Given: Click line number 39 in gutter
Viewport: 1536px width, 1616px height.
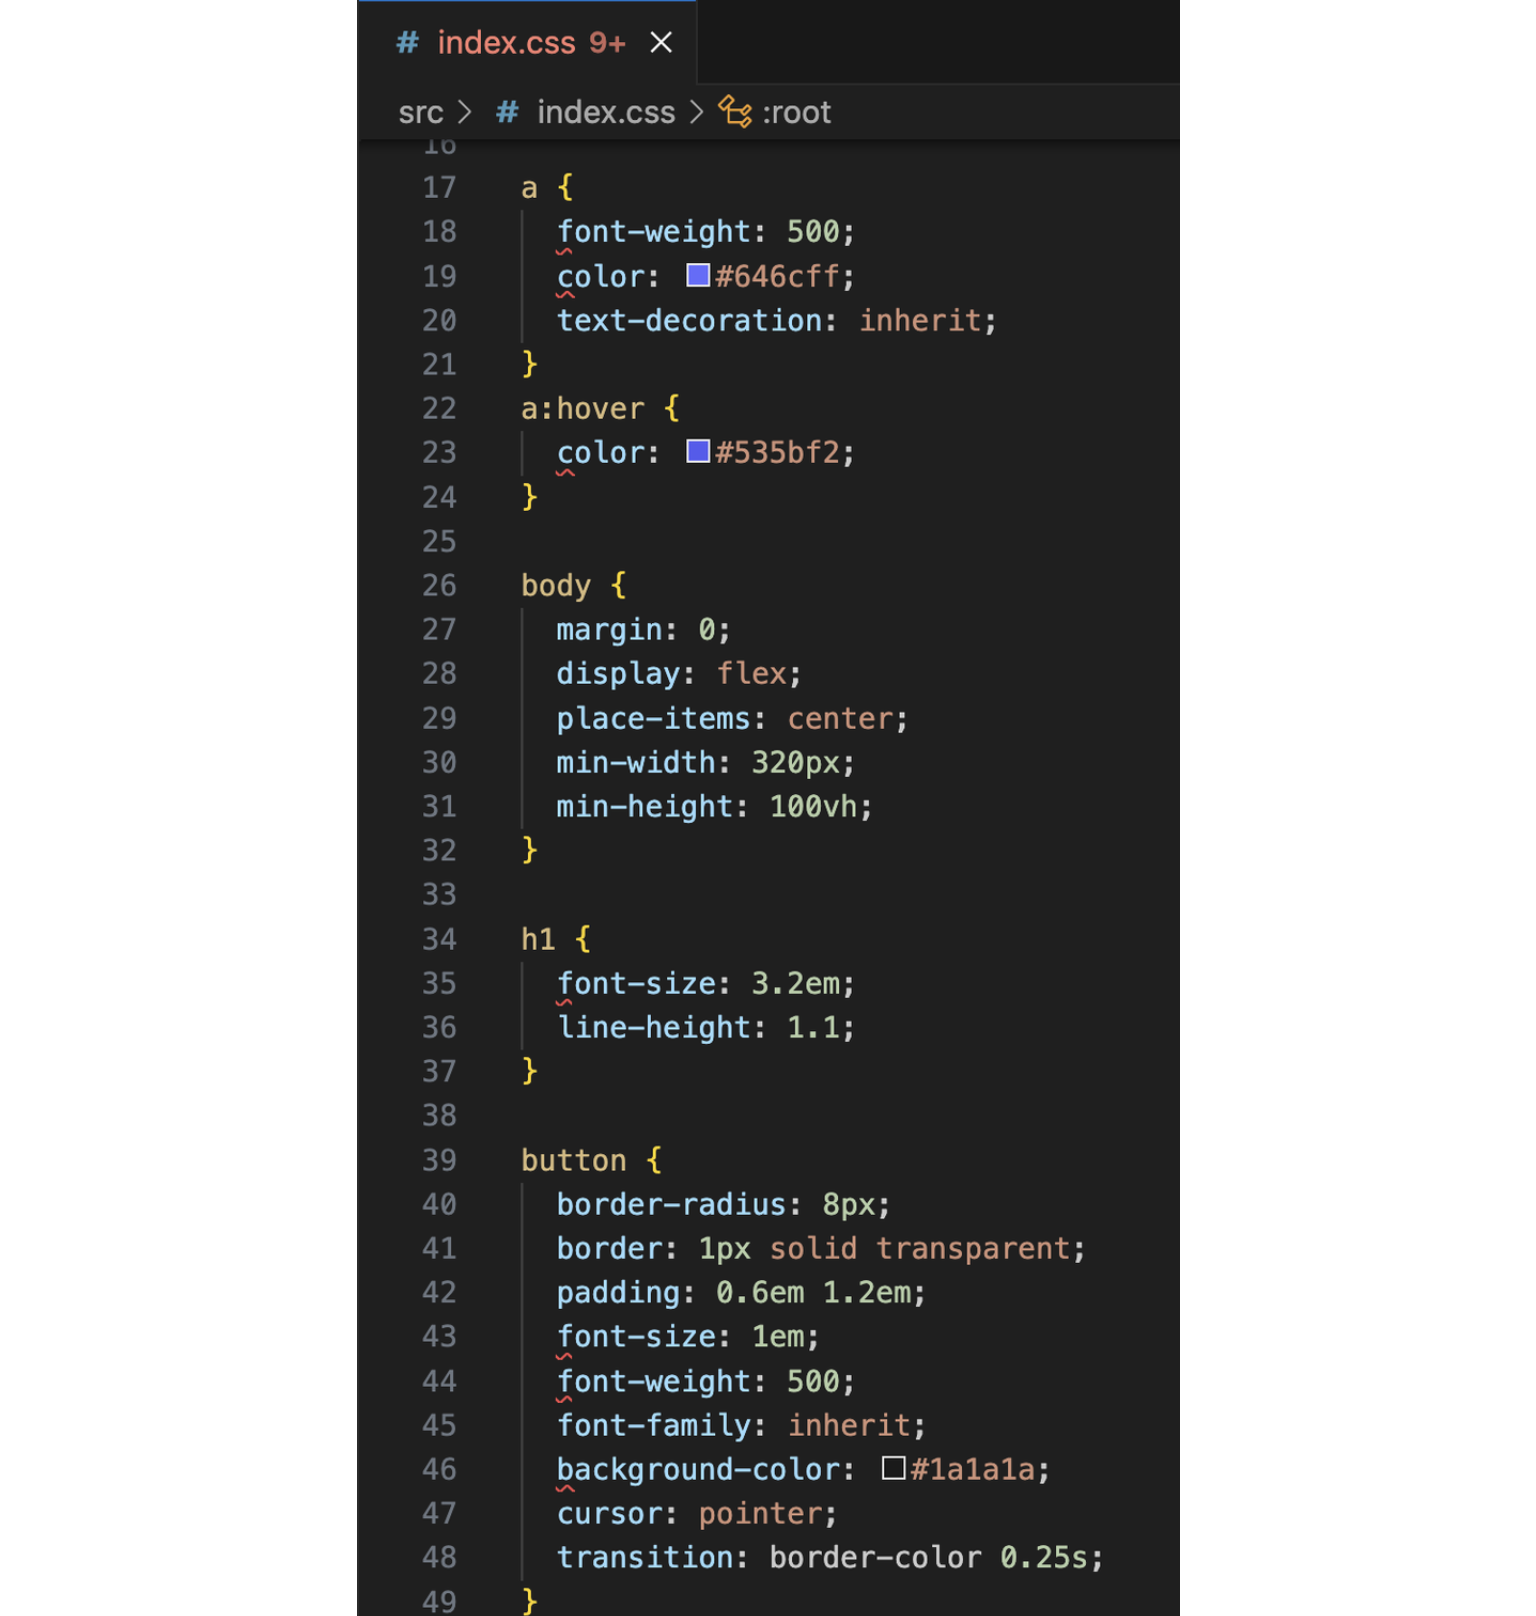Looking at the screenshot, I should click(439, 1161).
